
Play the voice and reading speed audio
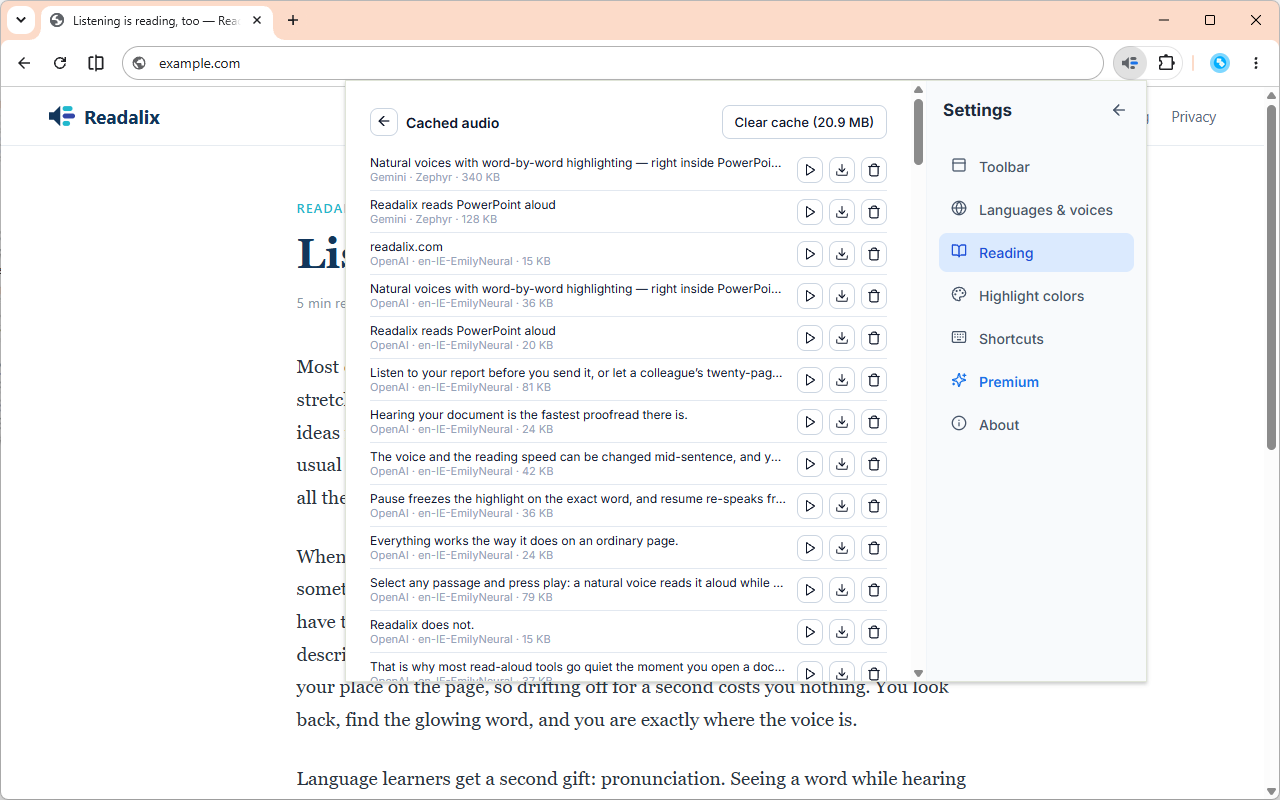click(810, 464)
